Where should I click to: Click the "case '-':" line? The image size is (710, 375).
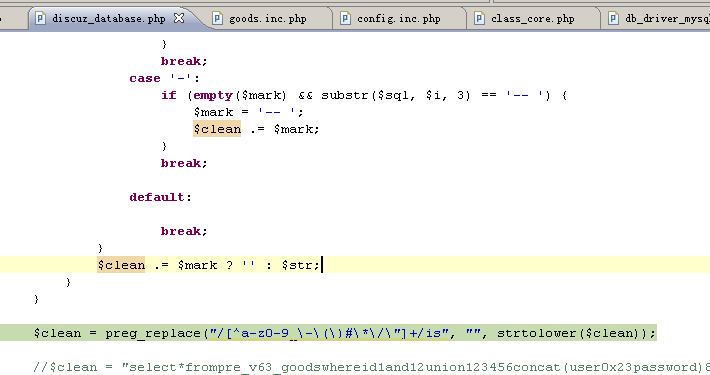[x=164, y=78]
